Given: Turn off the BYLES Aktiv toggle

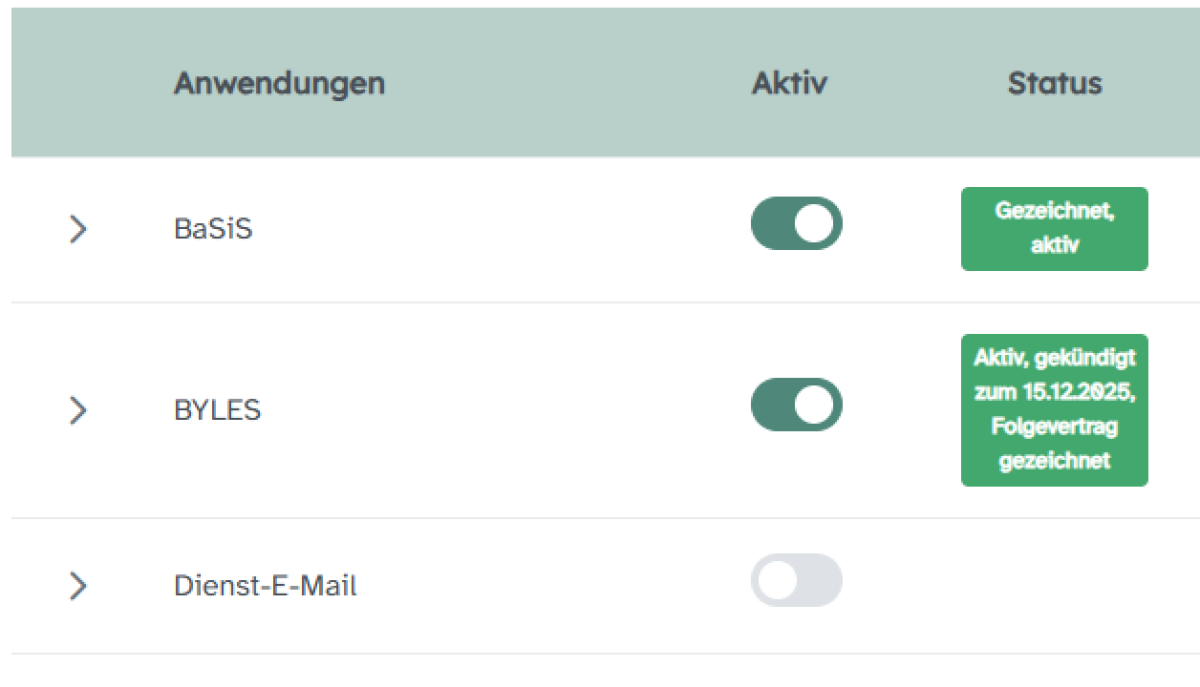Looking at the screenshot, I should (x=796, y=405).
